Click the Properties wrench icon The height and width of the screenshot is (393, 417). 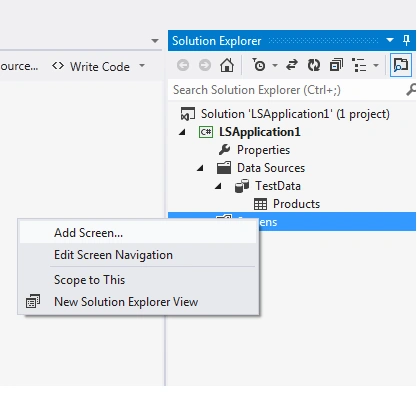coord(224,150)
